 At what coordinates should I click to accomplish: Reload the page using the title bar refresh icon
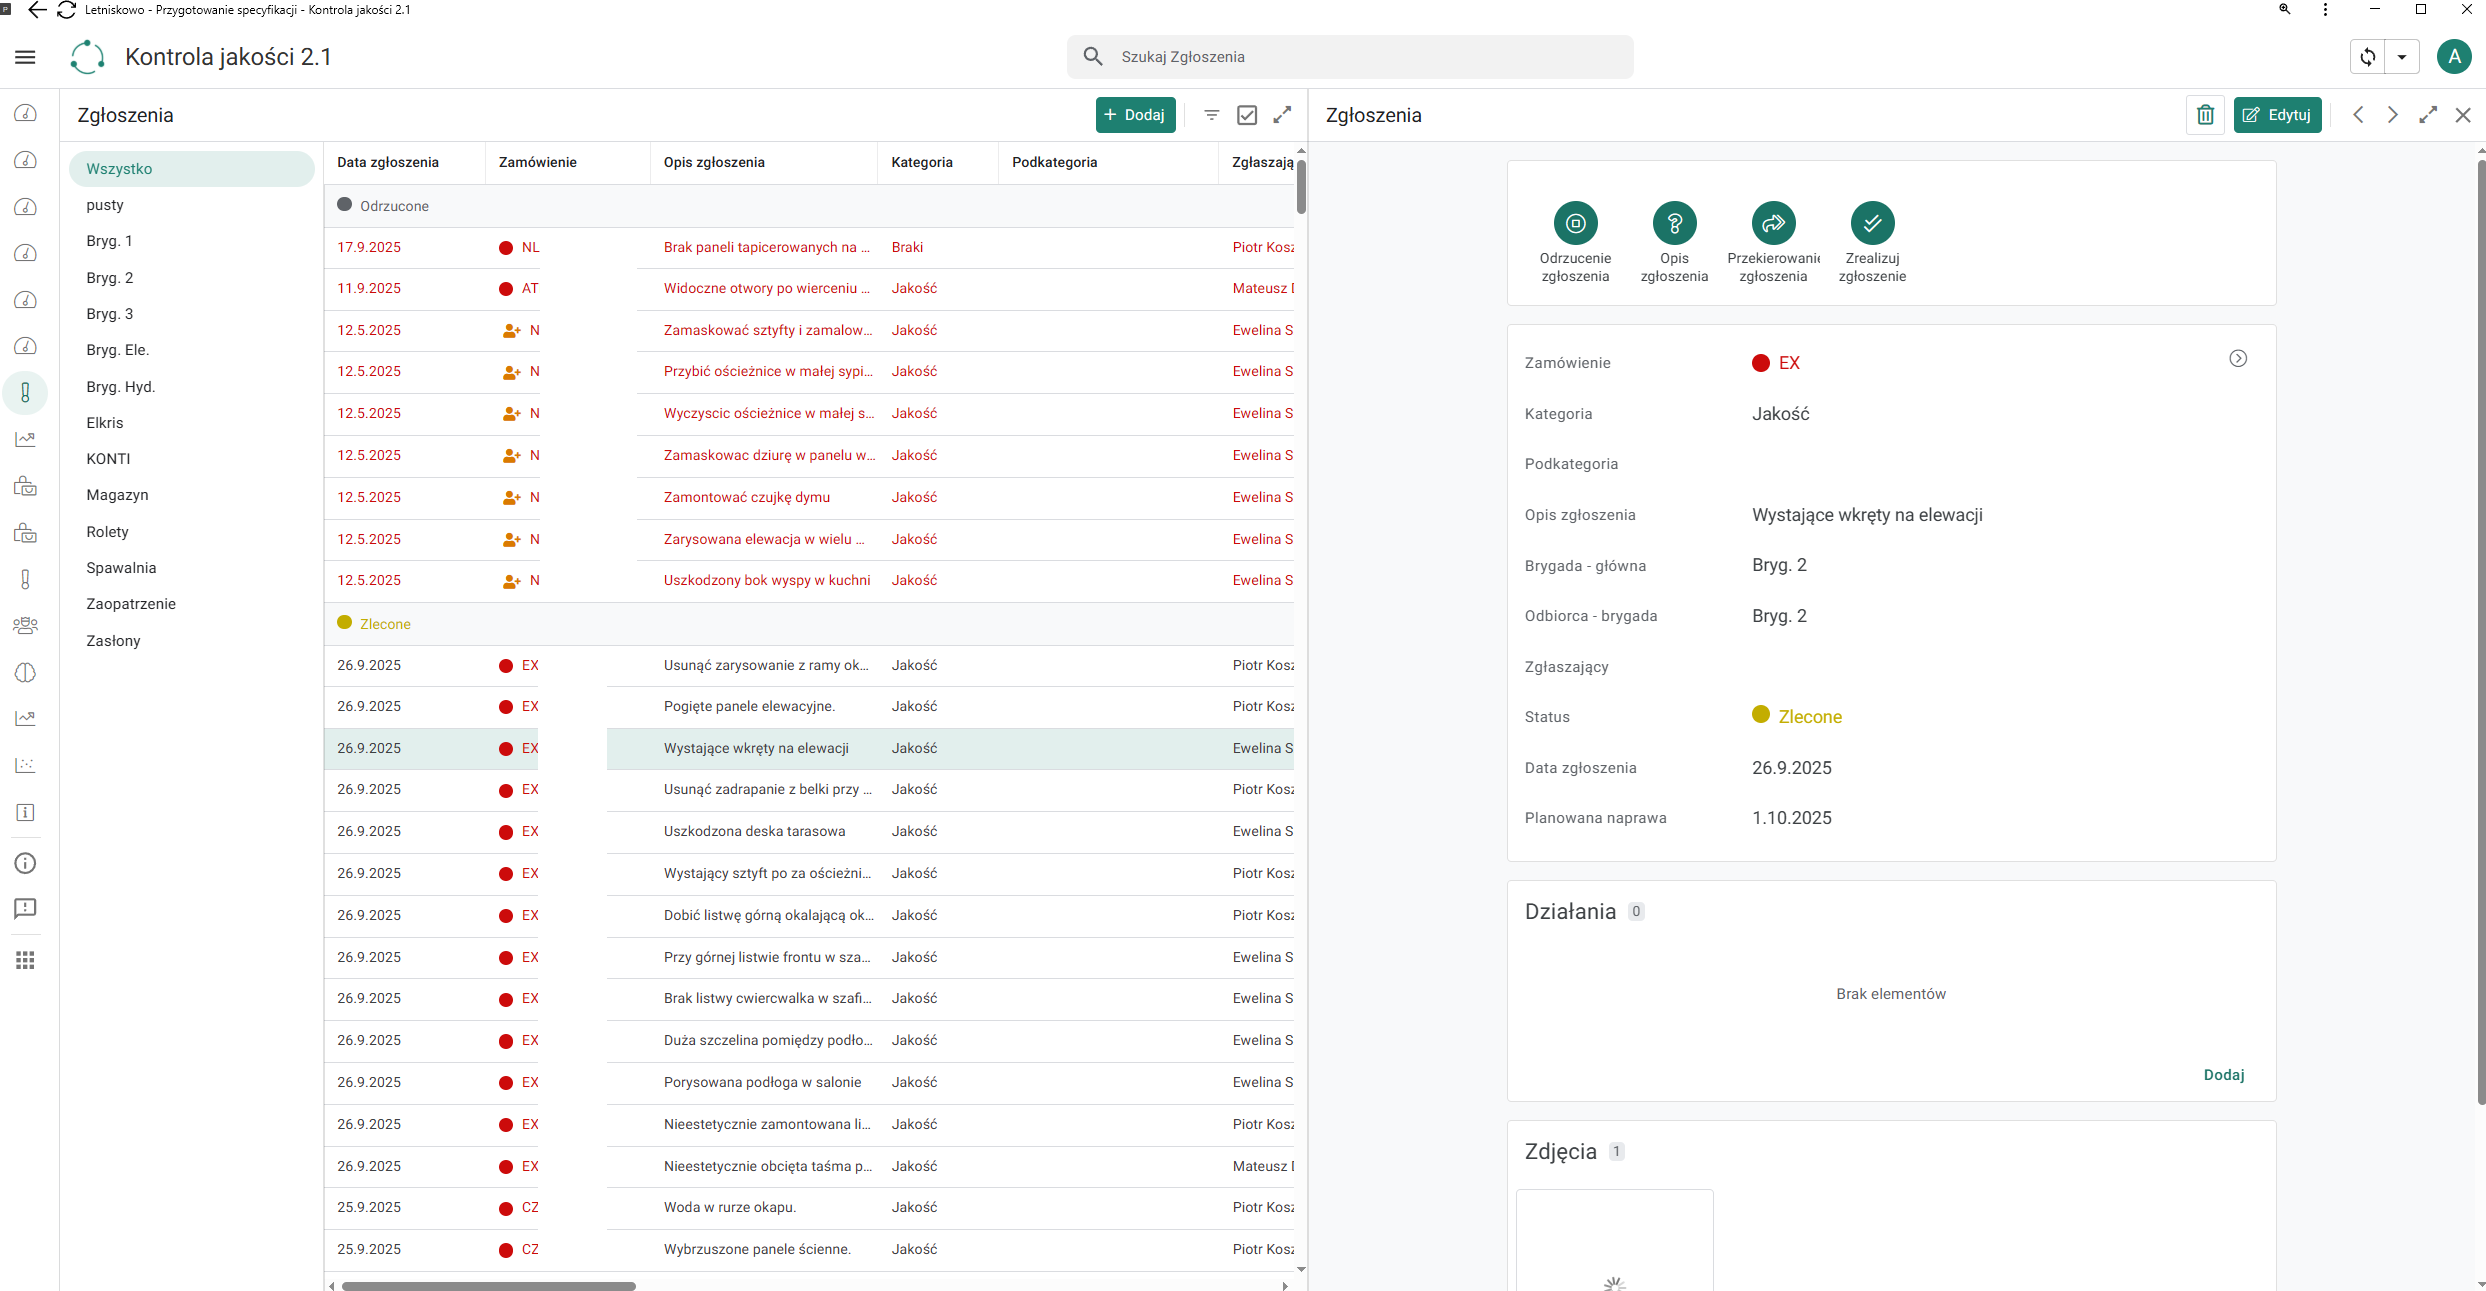point(67,10)
